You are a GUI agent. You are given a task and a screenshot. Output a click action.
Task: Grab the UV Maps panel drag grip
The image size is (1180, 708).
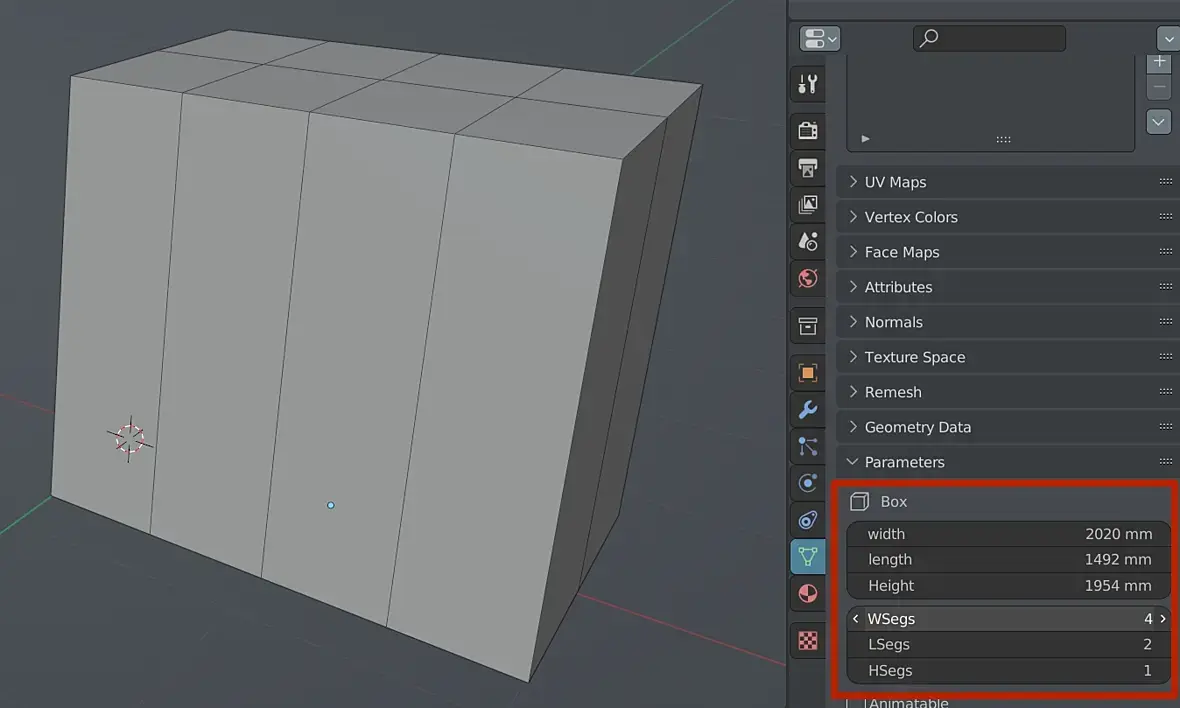1166,181
